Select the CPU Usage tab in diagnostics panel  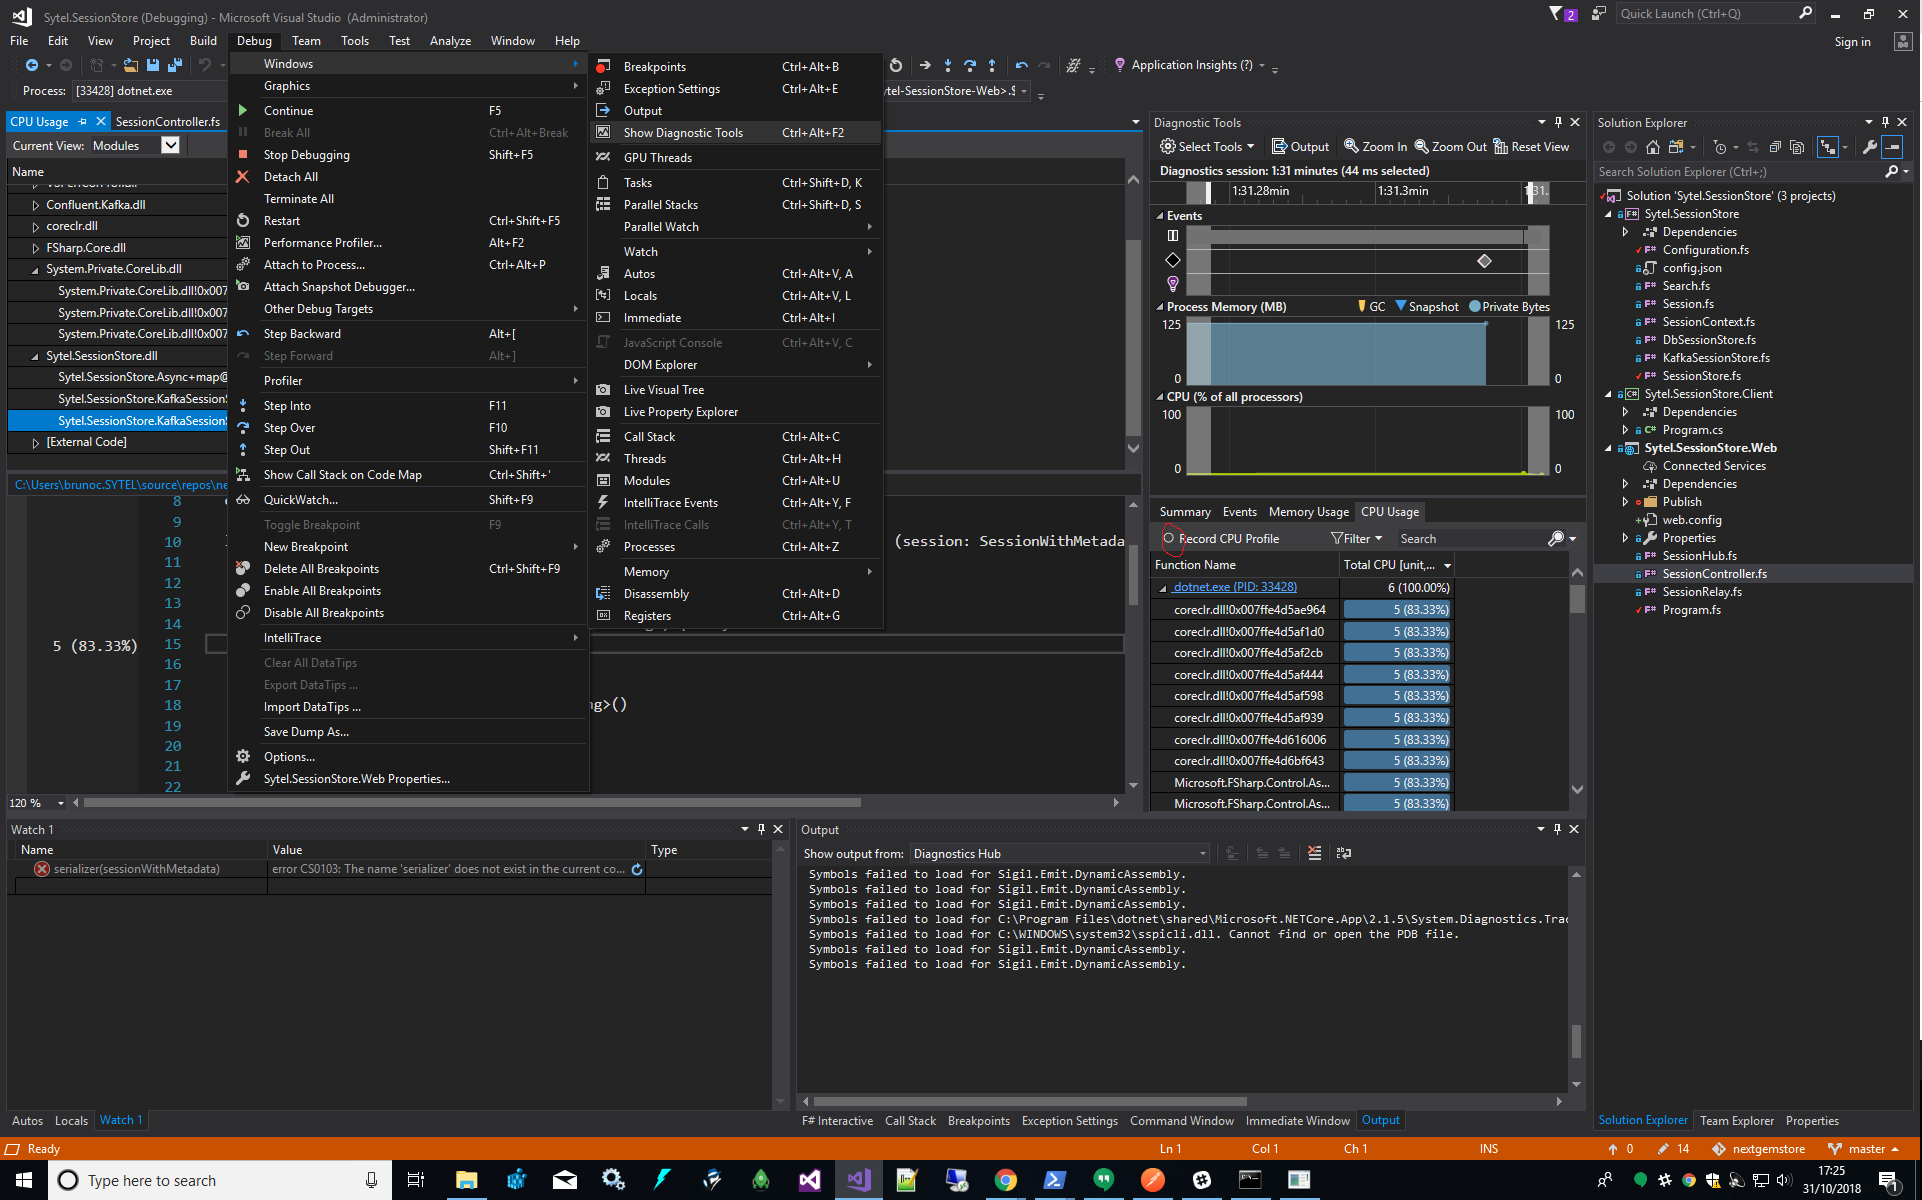1389,512
